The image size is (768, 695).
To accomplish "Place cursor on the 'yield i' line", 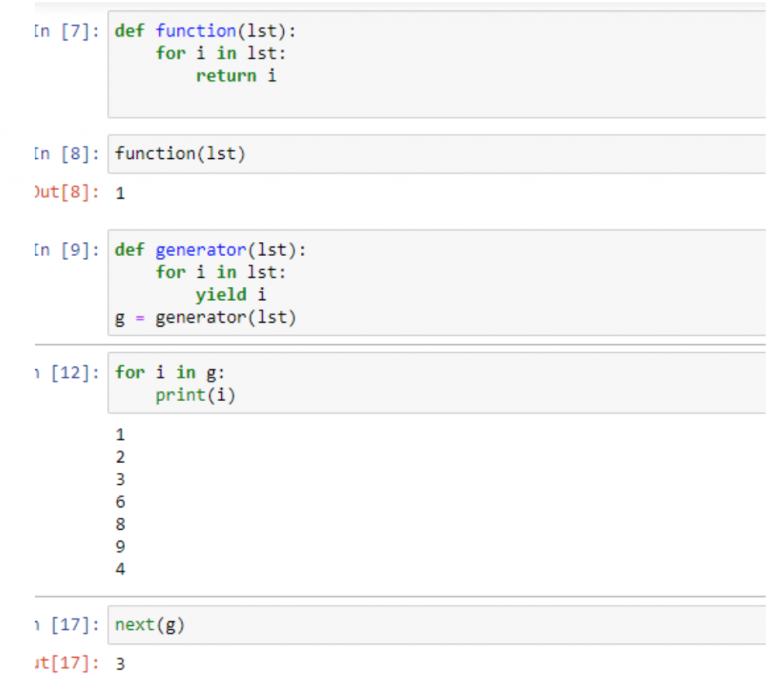I will pos(231,295).
